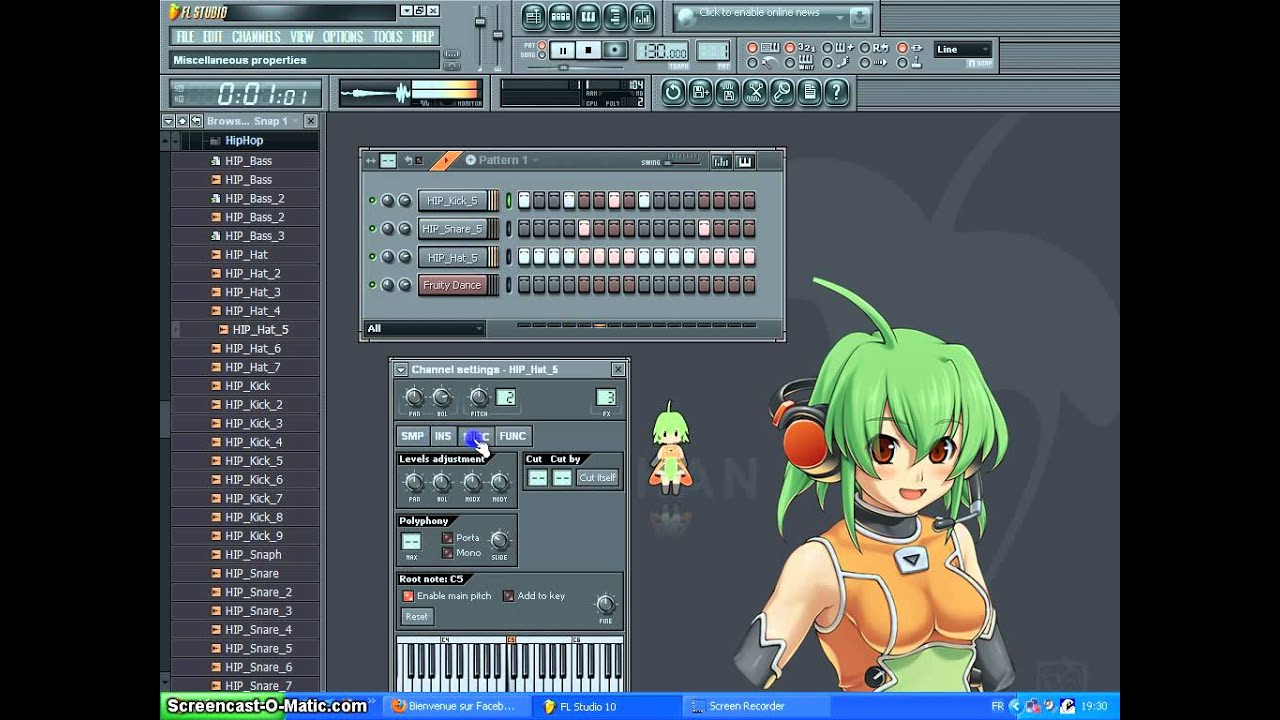
Task: Click the Polyphony MAX value box
Action: tap(411, 541)
